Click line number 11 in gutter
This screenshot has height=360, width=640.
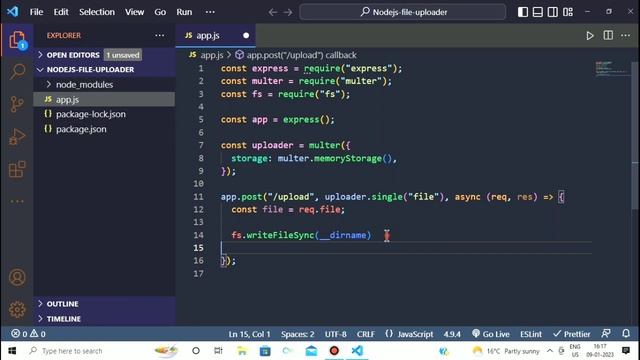[x=198, y=197]
